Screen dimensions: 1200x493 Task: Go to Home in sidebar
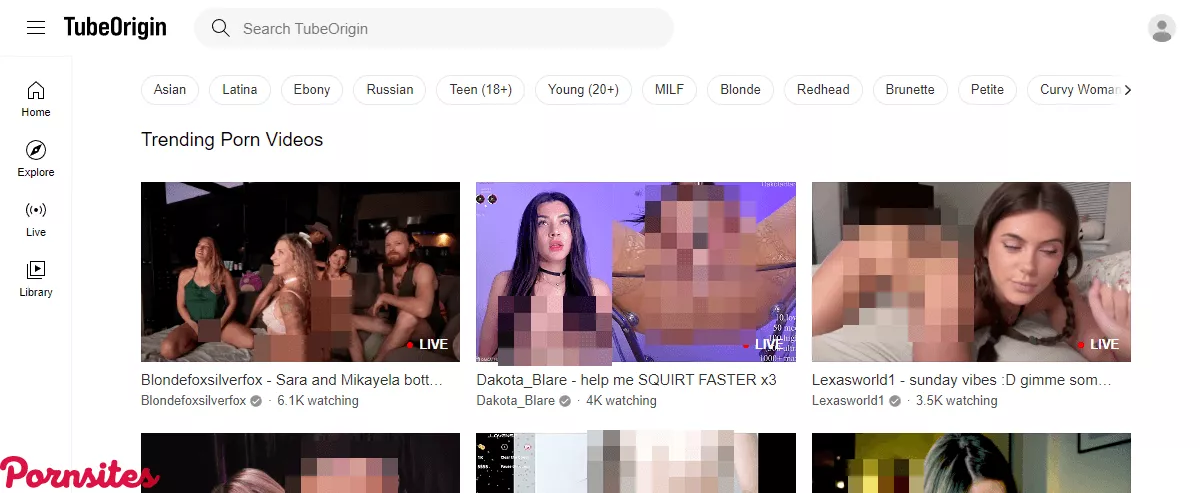click(x=36, y=99)
